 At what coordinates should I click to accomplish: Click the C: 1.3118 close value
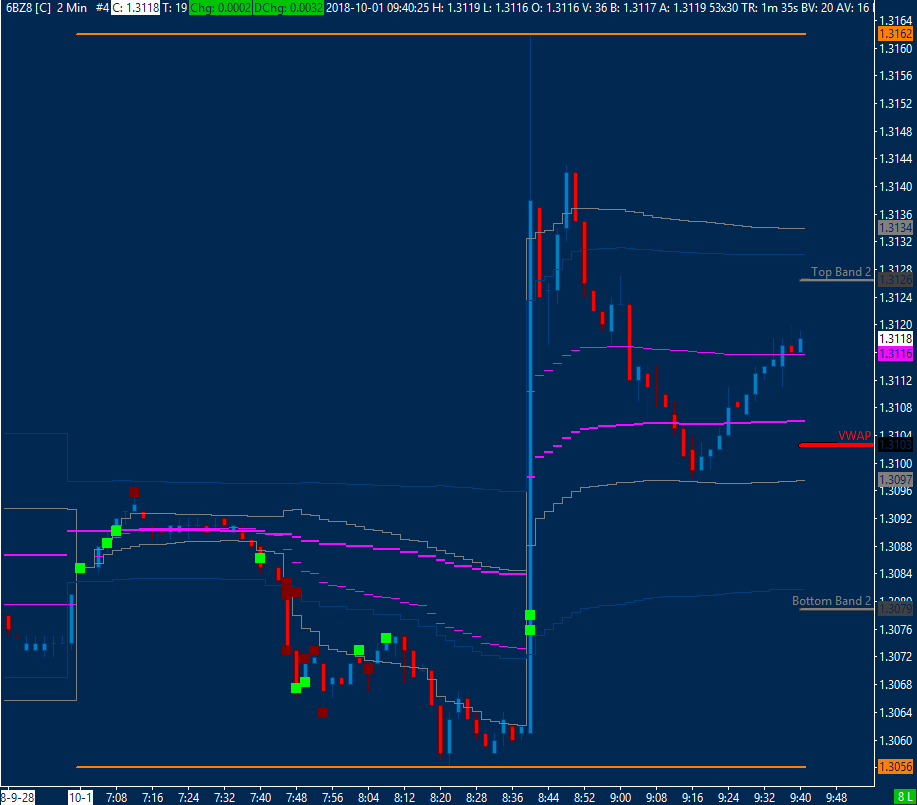tap(136, 8)
